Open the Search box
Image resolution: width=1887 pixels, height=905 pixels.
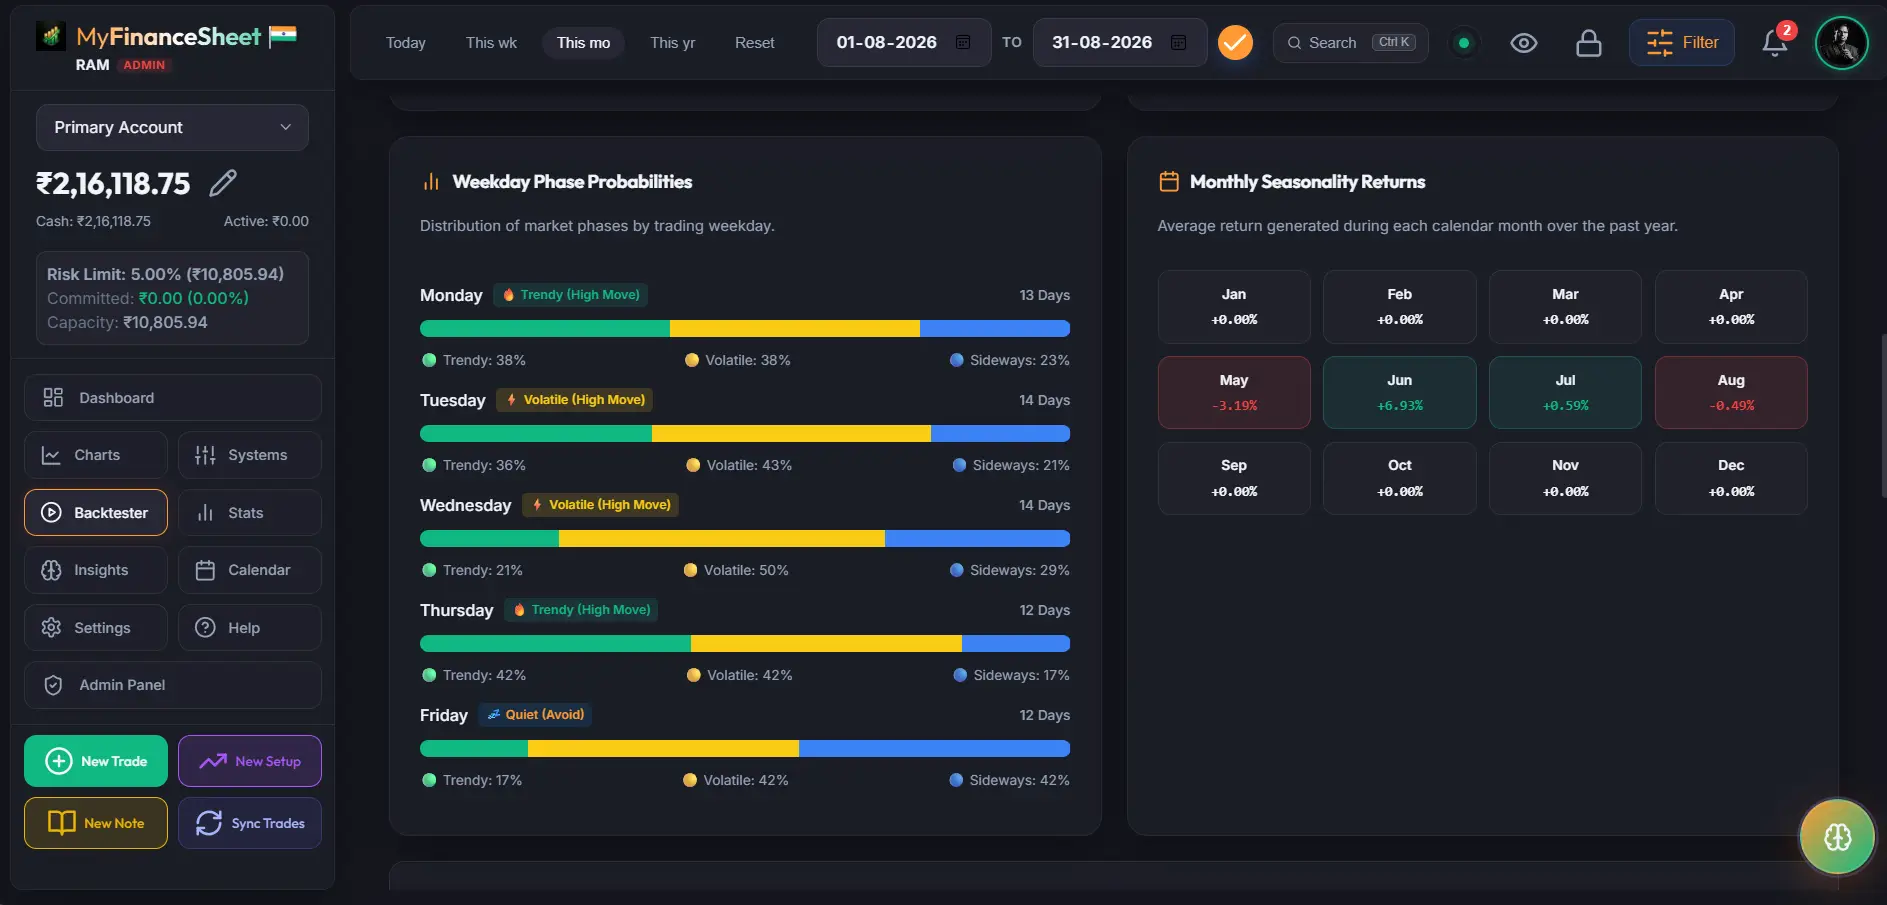1351,43
